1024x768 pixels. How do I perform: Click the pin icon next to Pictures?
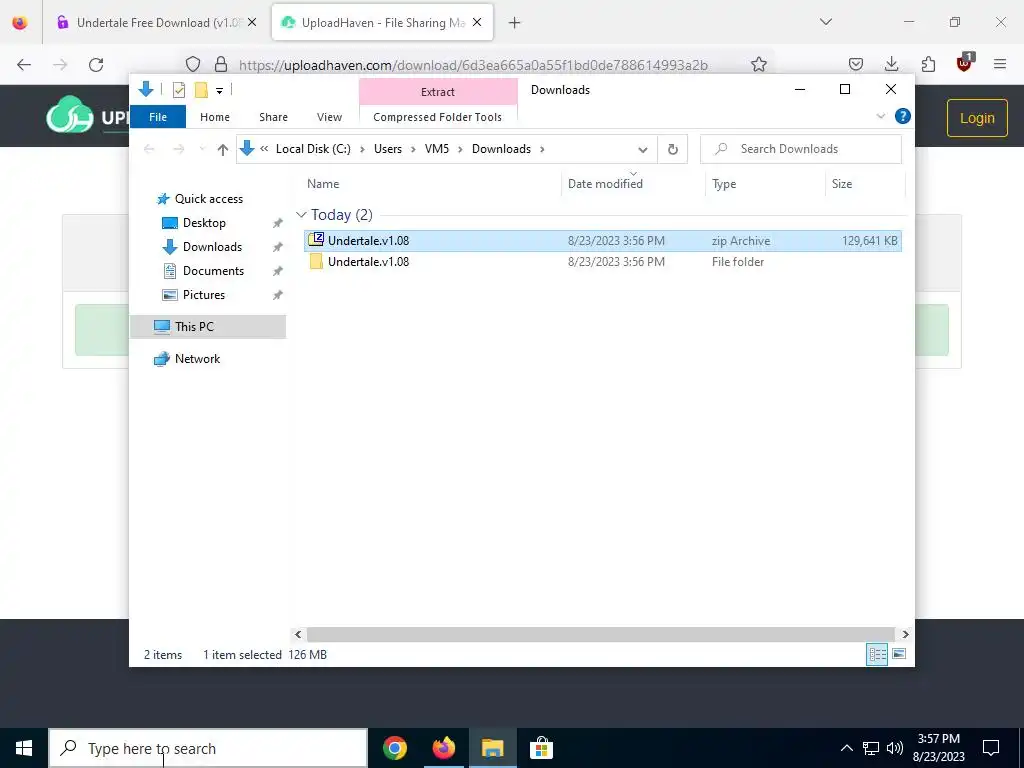click(278, 295)
